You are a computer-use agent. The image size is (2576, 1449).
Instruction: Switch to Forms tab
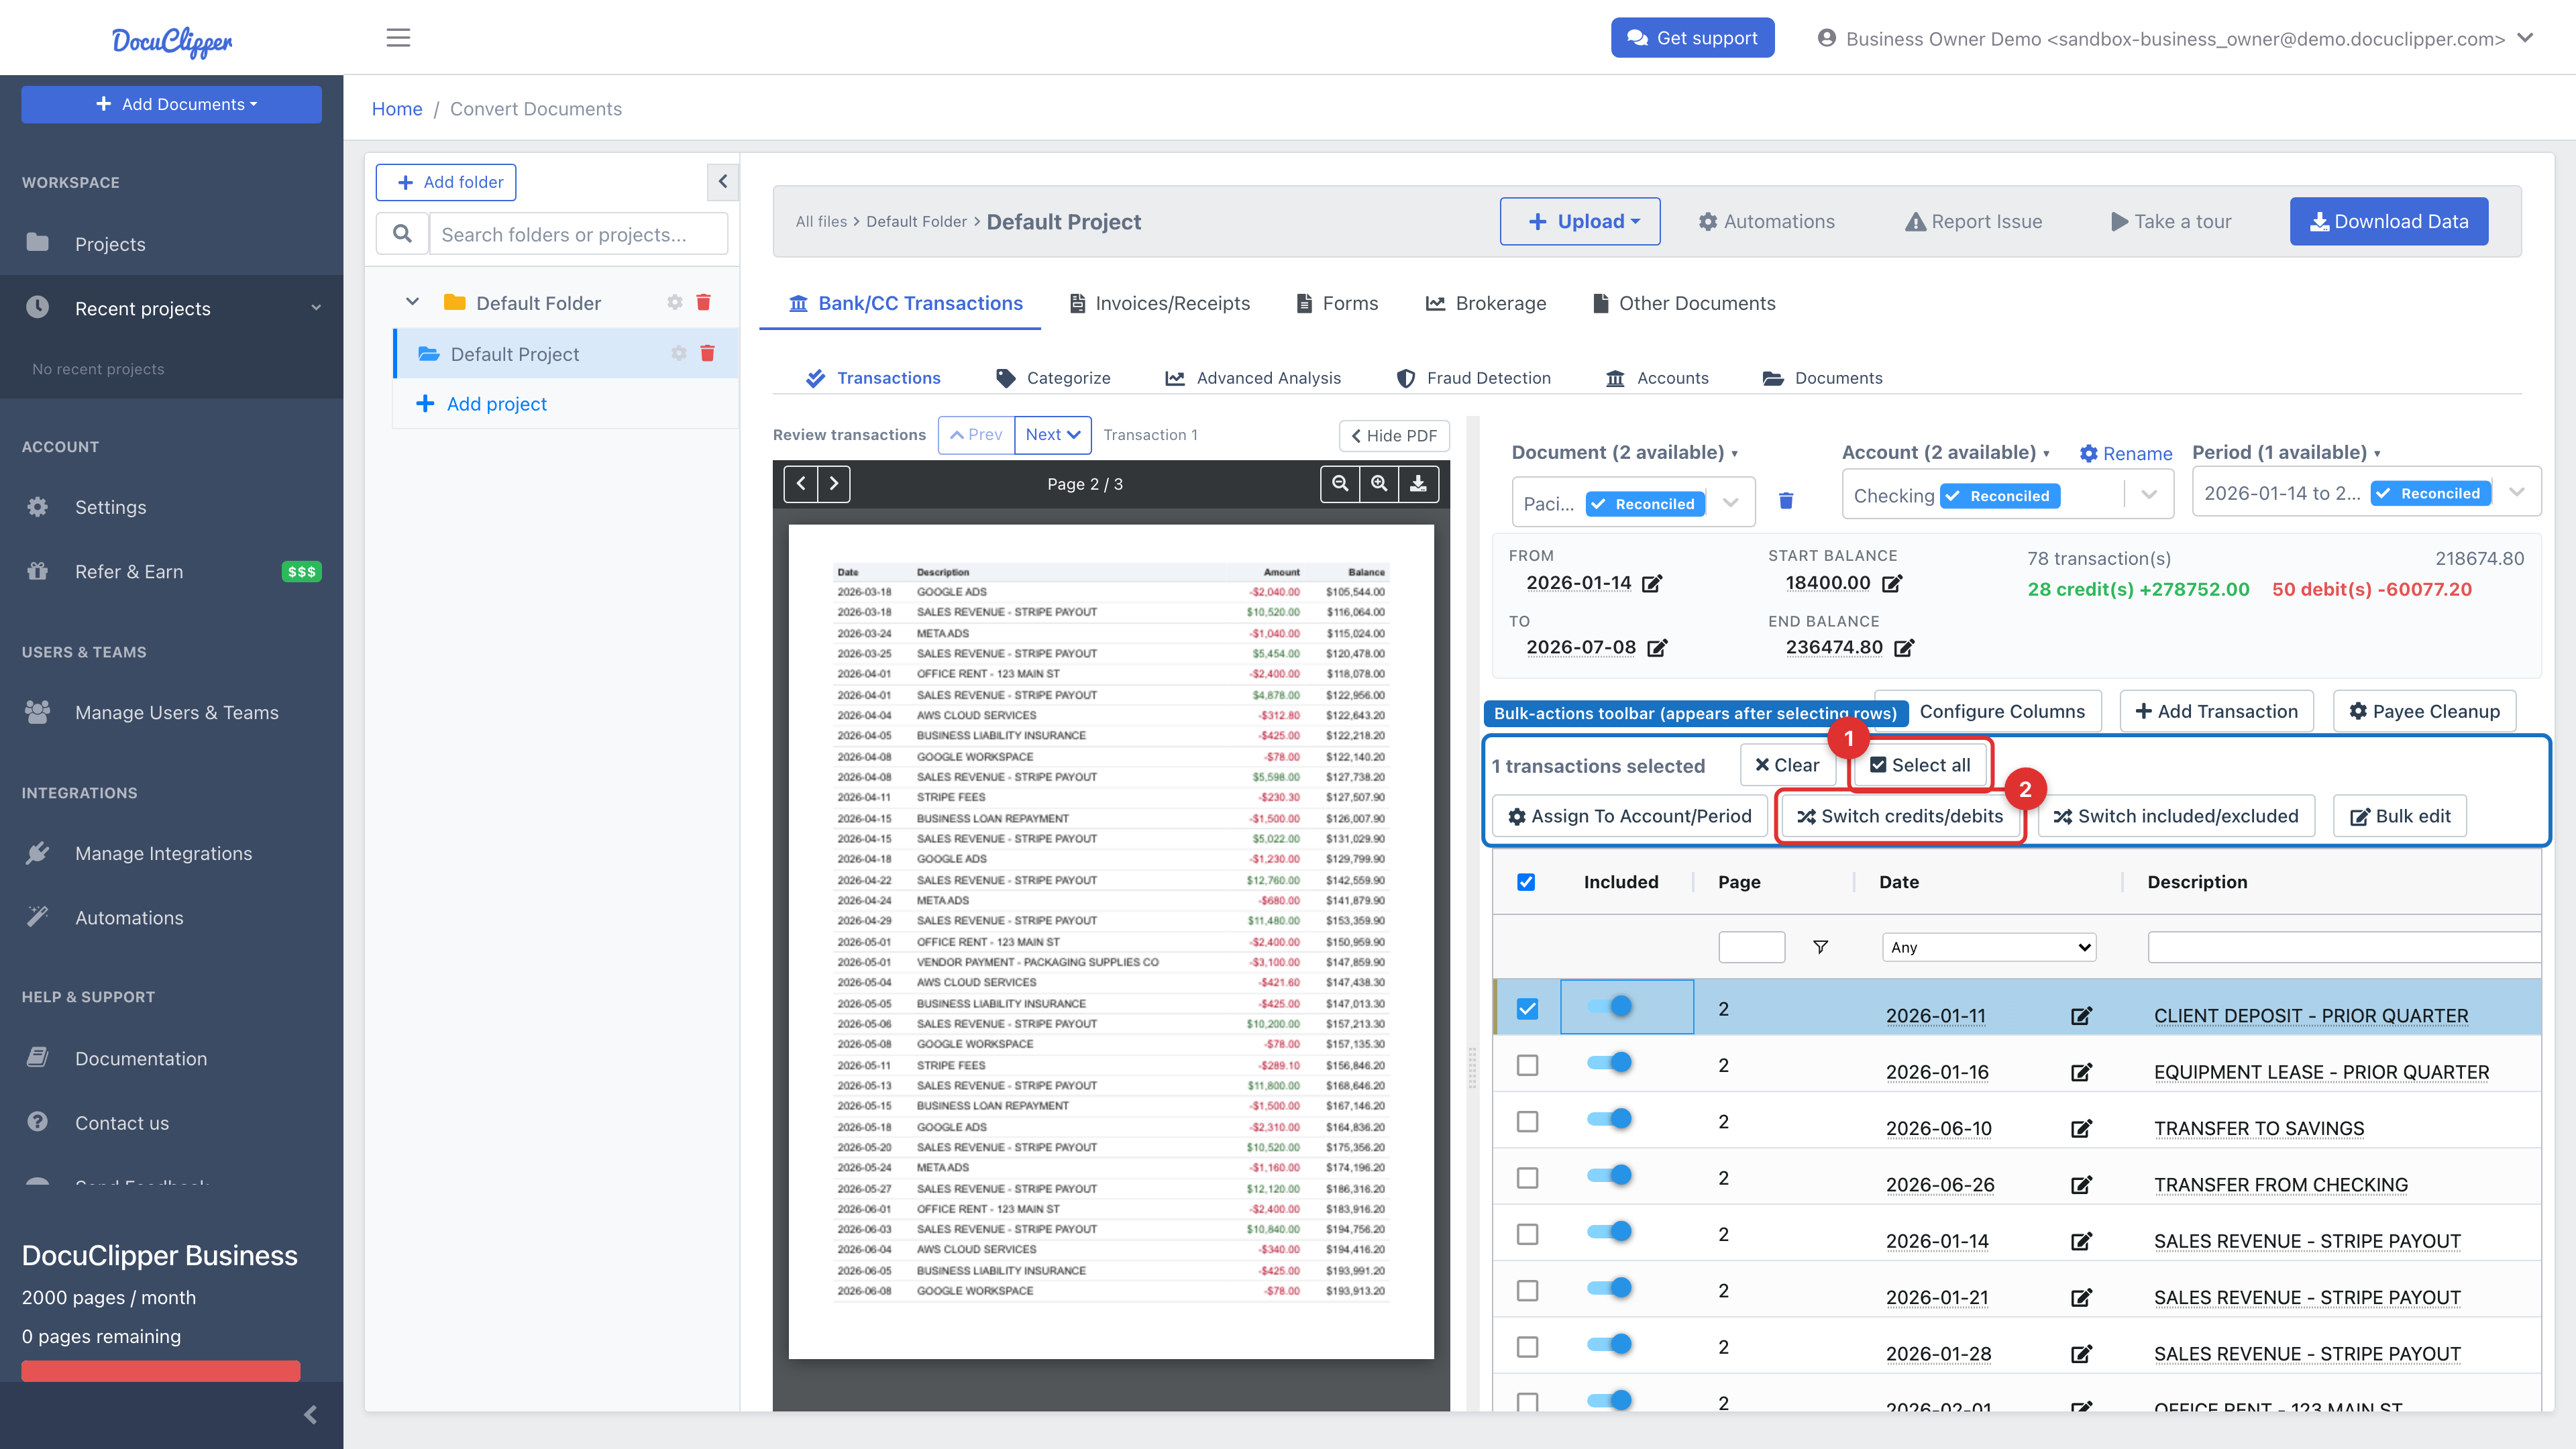click(1337, 303)
